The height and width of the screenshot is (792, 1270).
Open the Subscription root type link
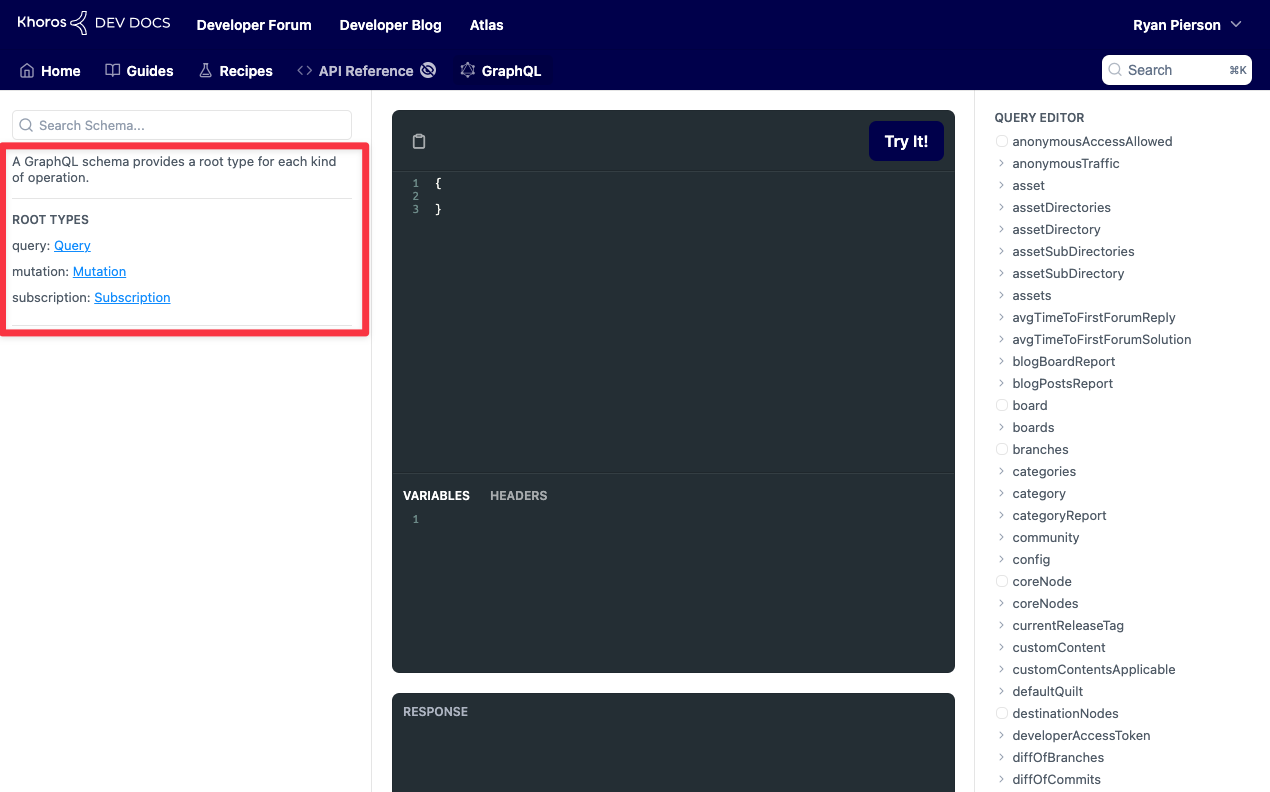(x=132, y=298)
